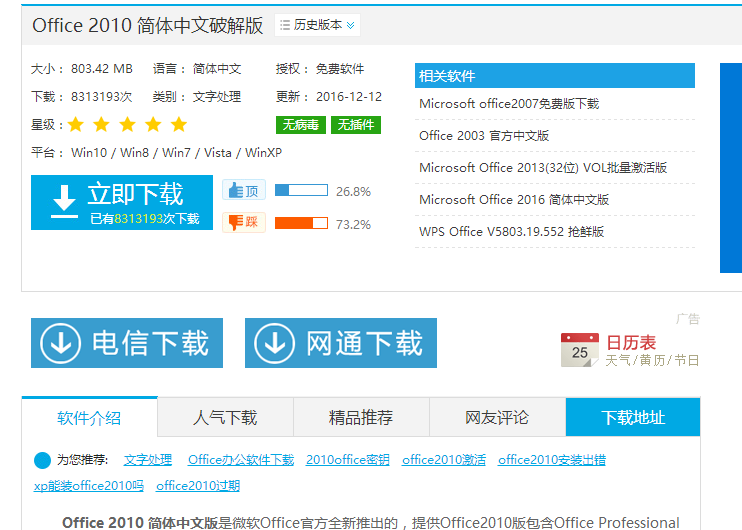Screen dimensions: 742x530
Task: Open the office2010激活 link
Action: [x=444, y=459]
